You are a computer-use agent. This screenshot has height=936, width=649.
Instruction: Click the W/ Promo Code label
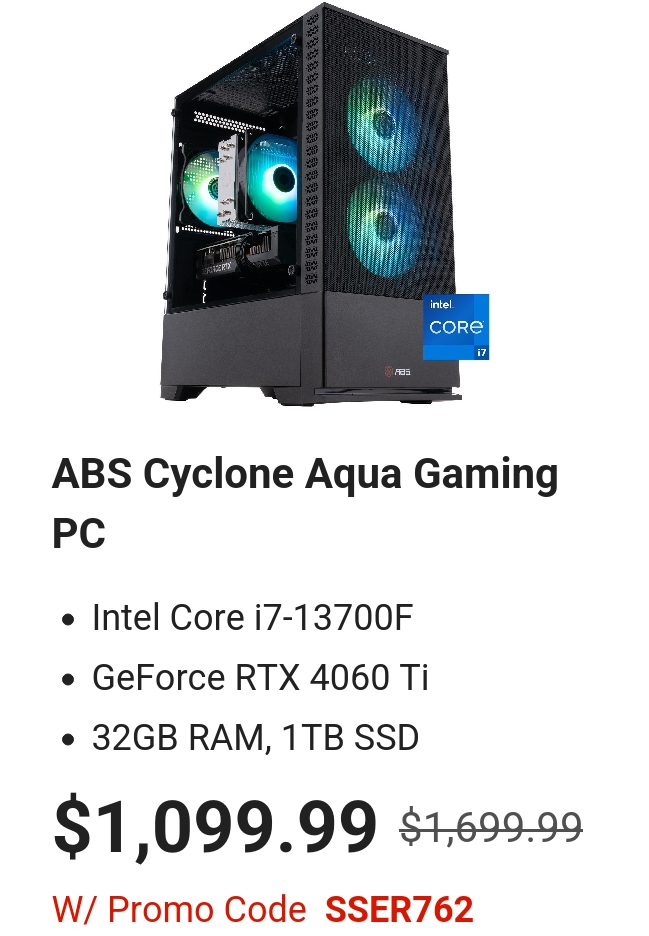point(179,909)
